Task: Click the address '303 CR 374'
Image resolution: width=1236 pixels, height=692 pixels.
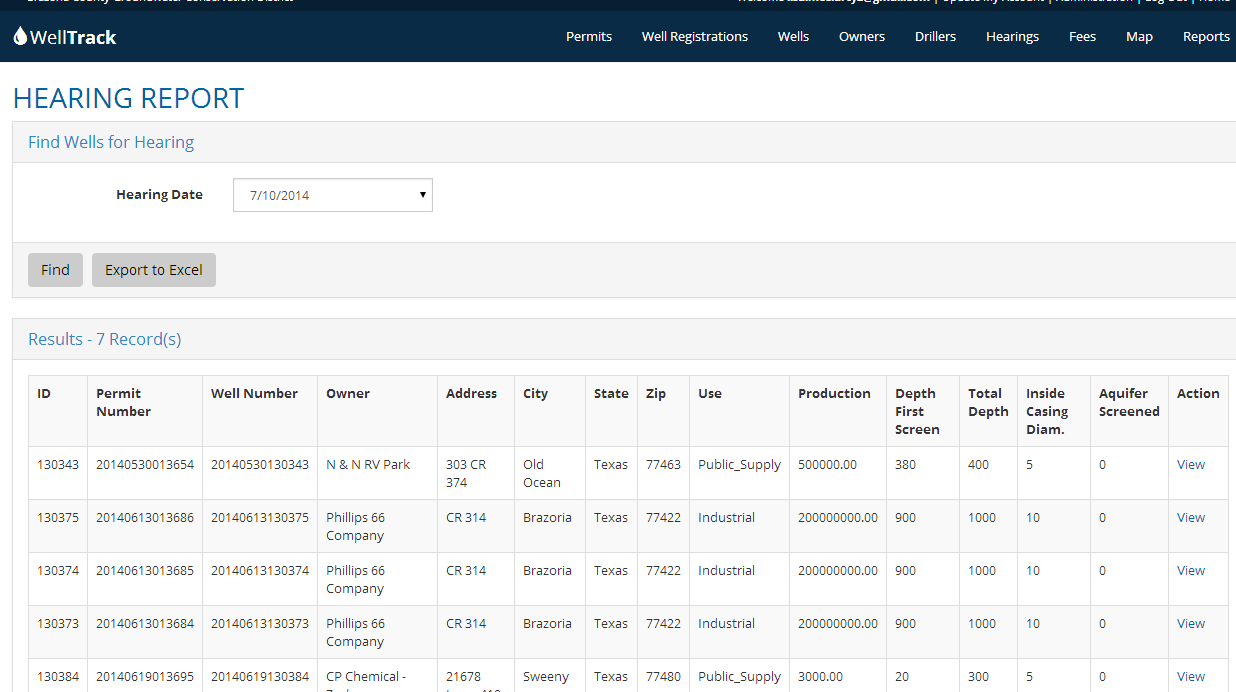Action: (x=466, y=473)
